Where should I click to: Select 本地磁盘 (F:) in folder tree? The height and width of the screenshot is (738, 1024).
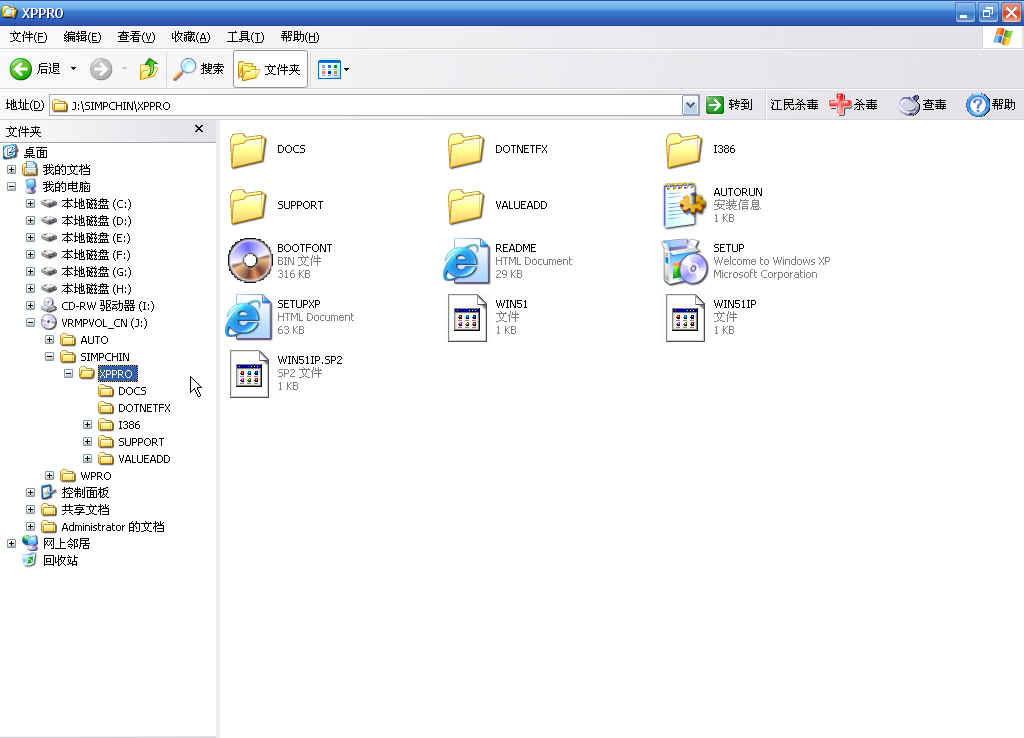point(95,255)
